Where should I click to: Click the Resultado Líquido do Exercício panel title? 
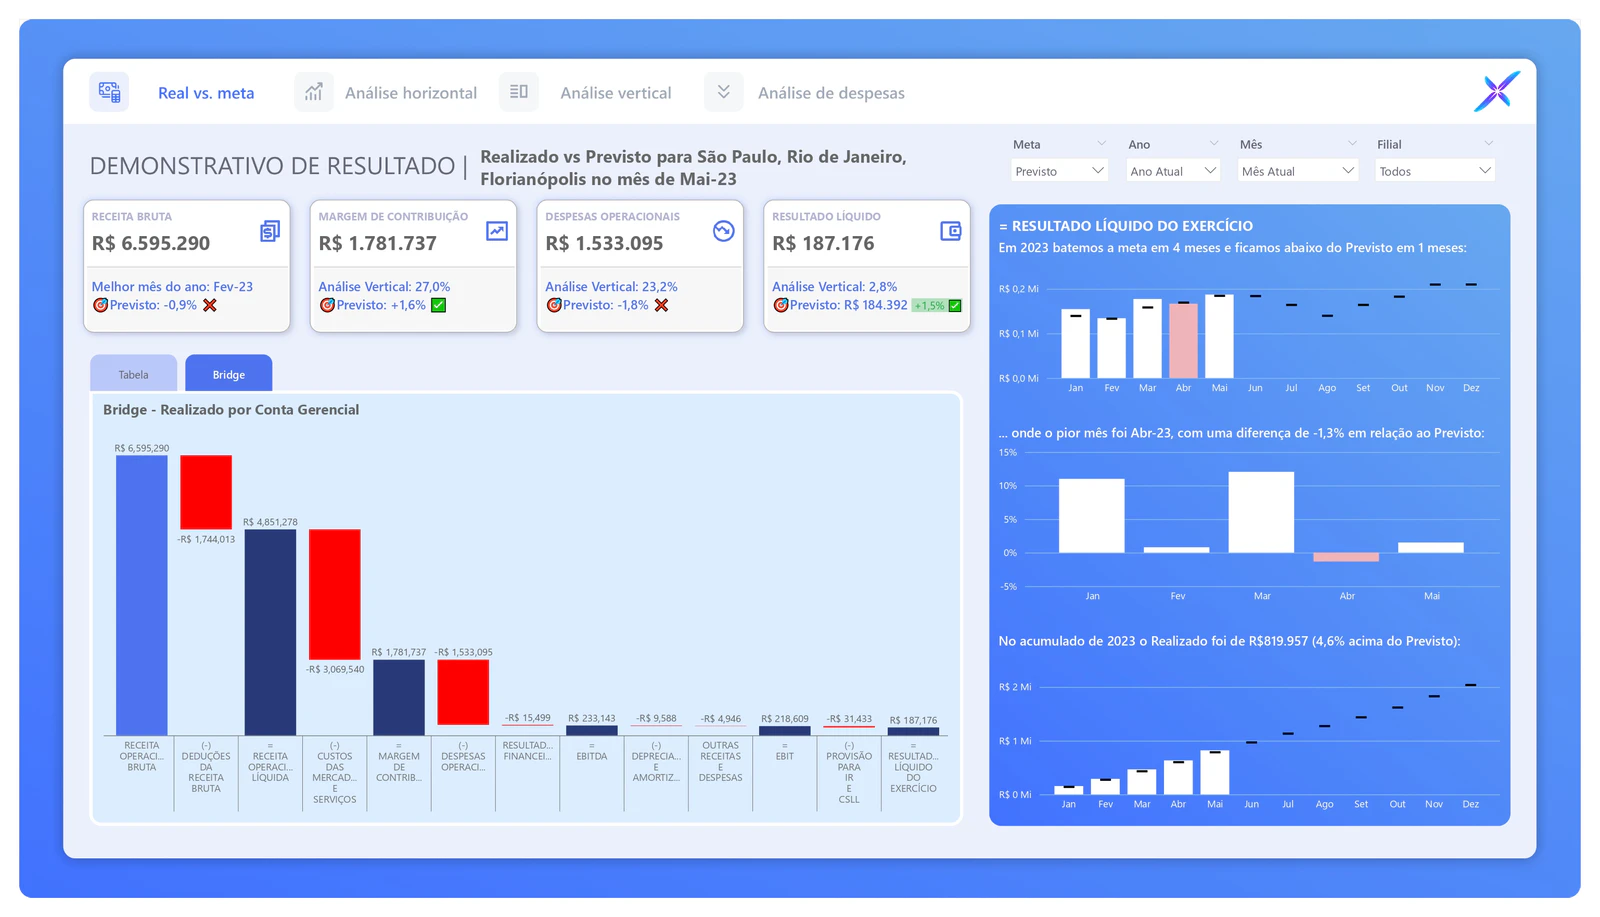1126,226
